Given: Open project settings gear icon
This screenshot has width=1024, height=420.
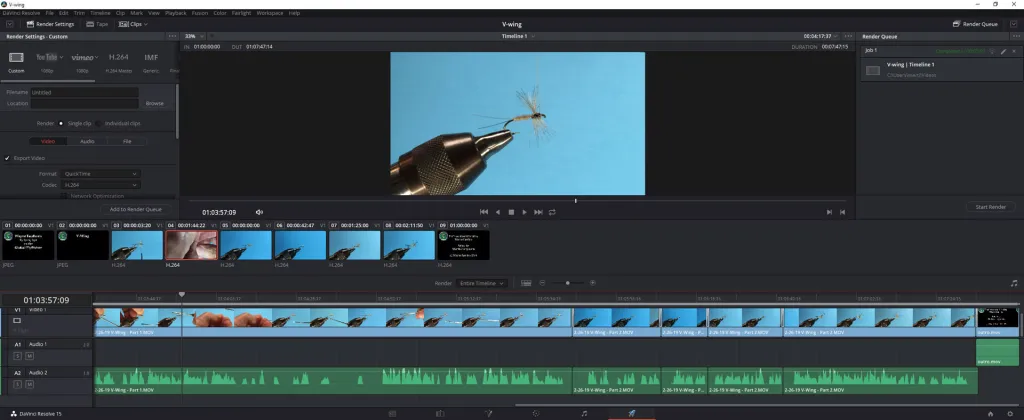Looking at the screenshot, I should tap(1011, 413).
